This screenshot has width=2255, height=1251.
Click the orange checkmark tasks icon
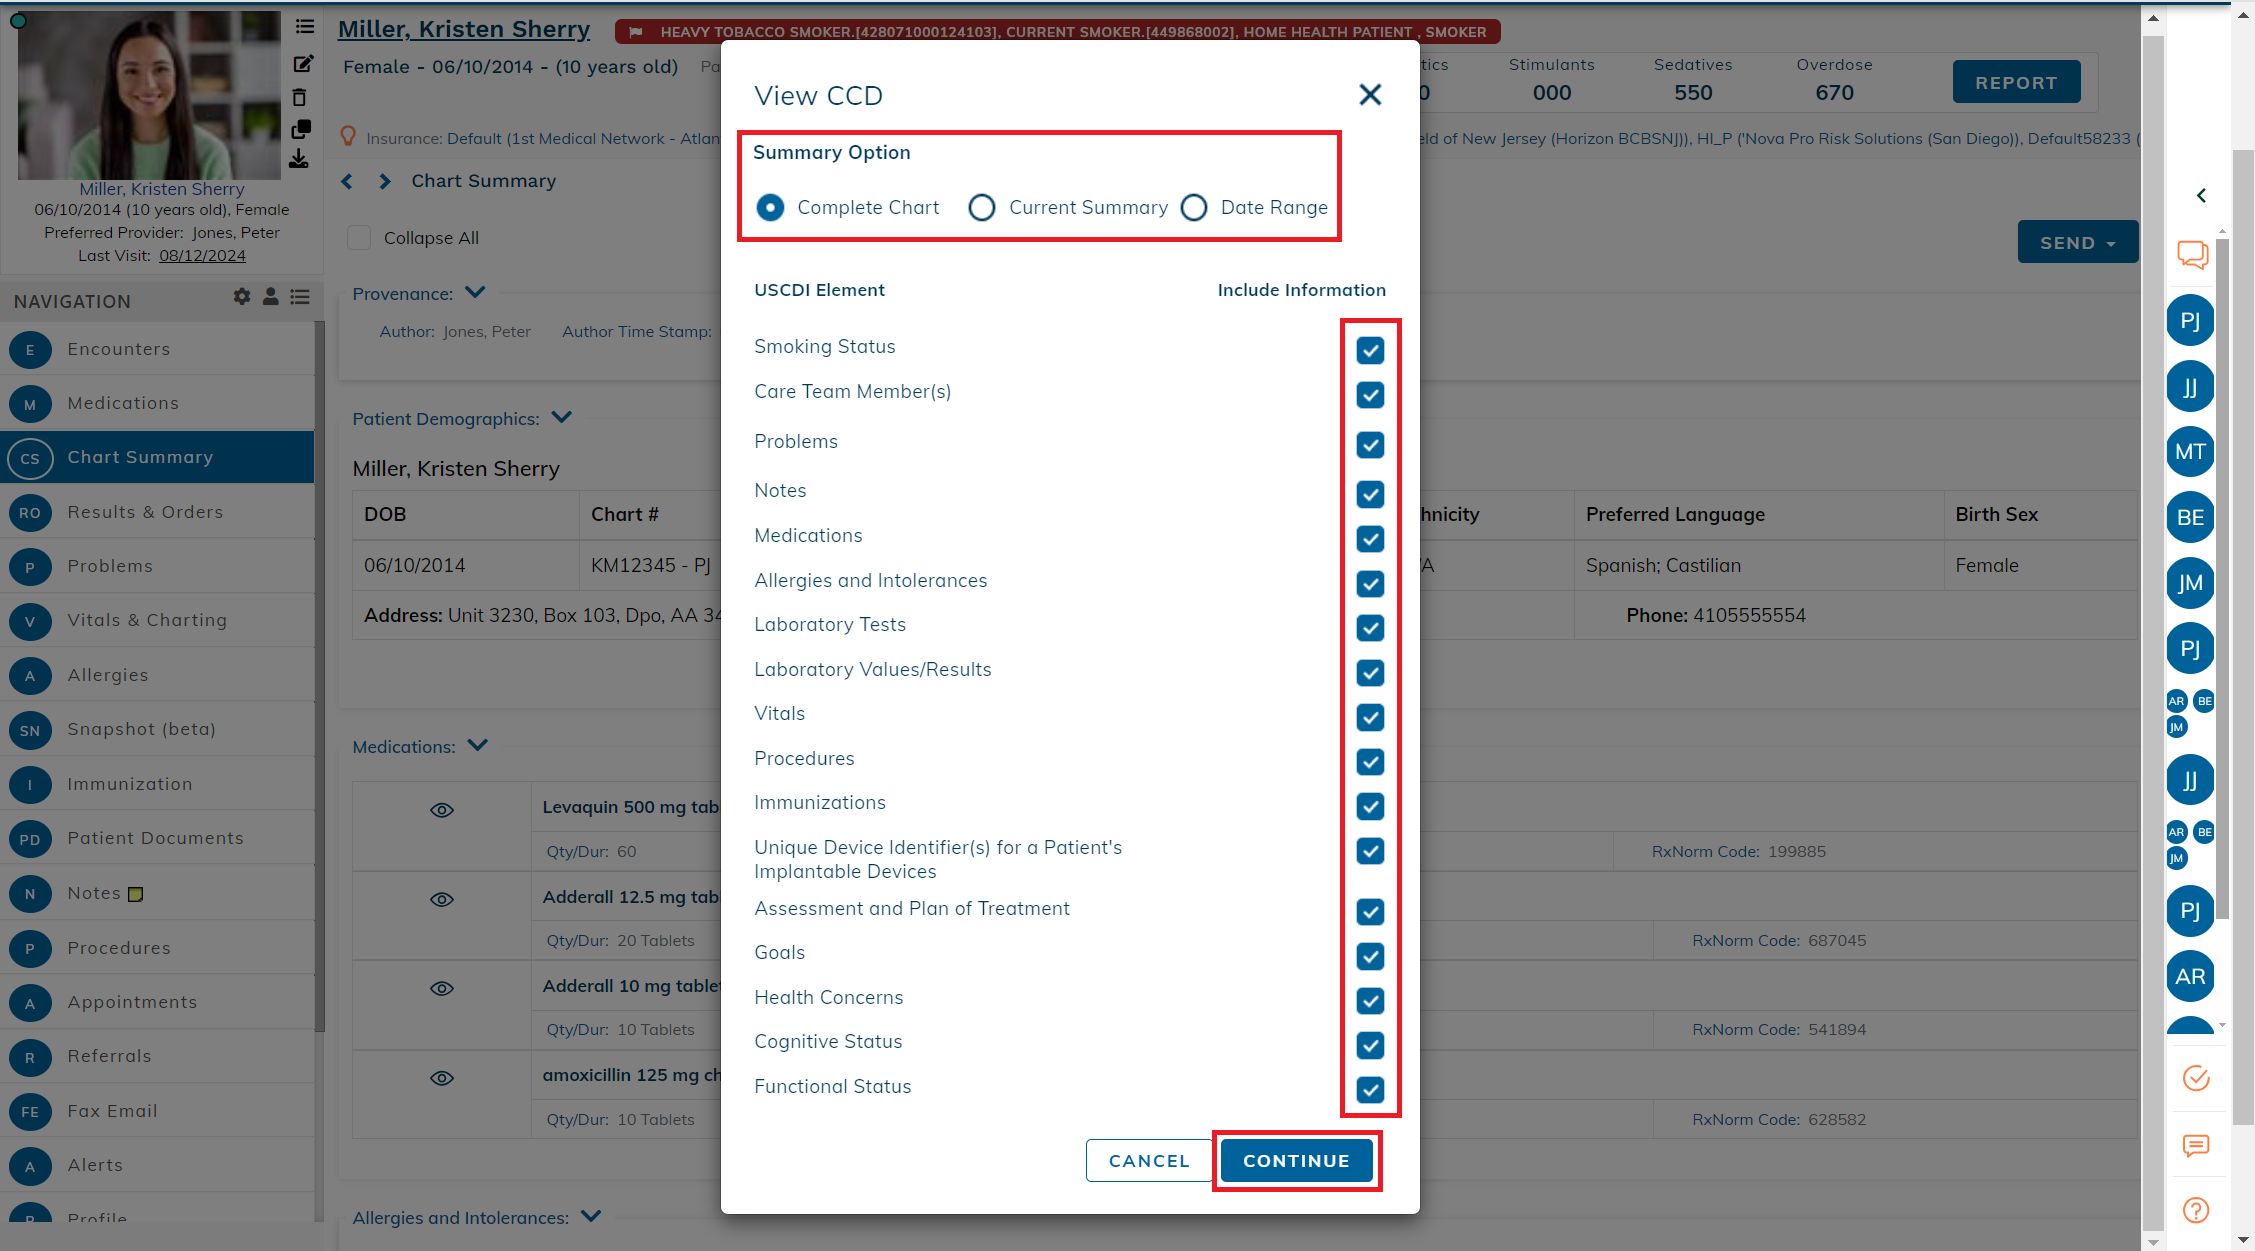[2196, 1078]
